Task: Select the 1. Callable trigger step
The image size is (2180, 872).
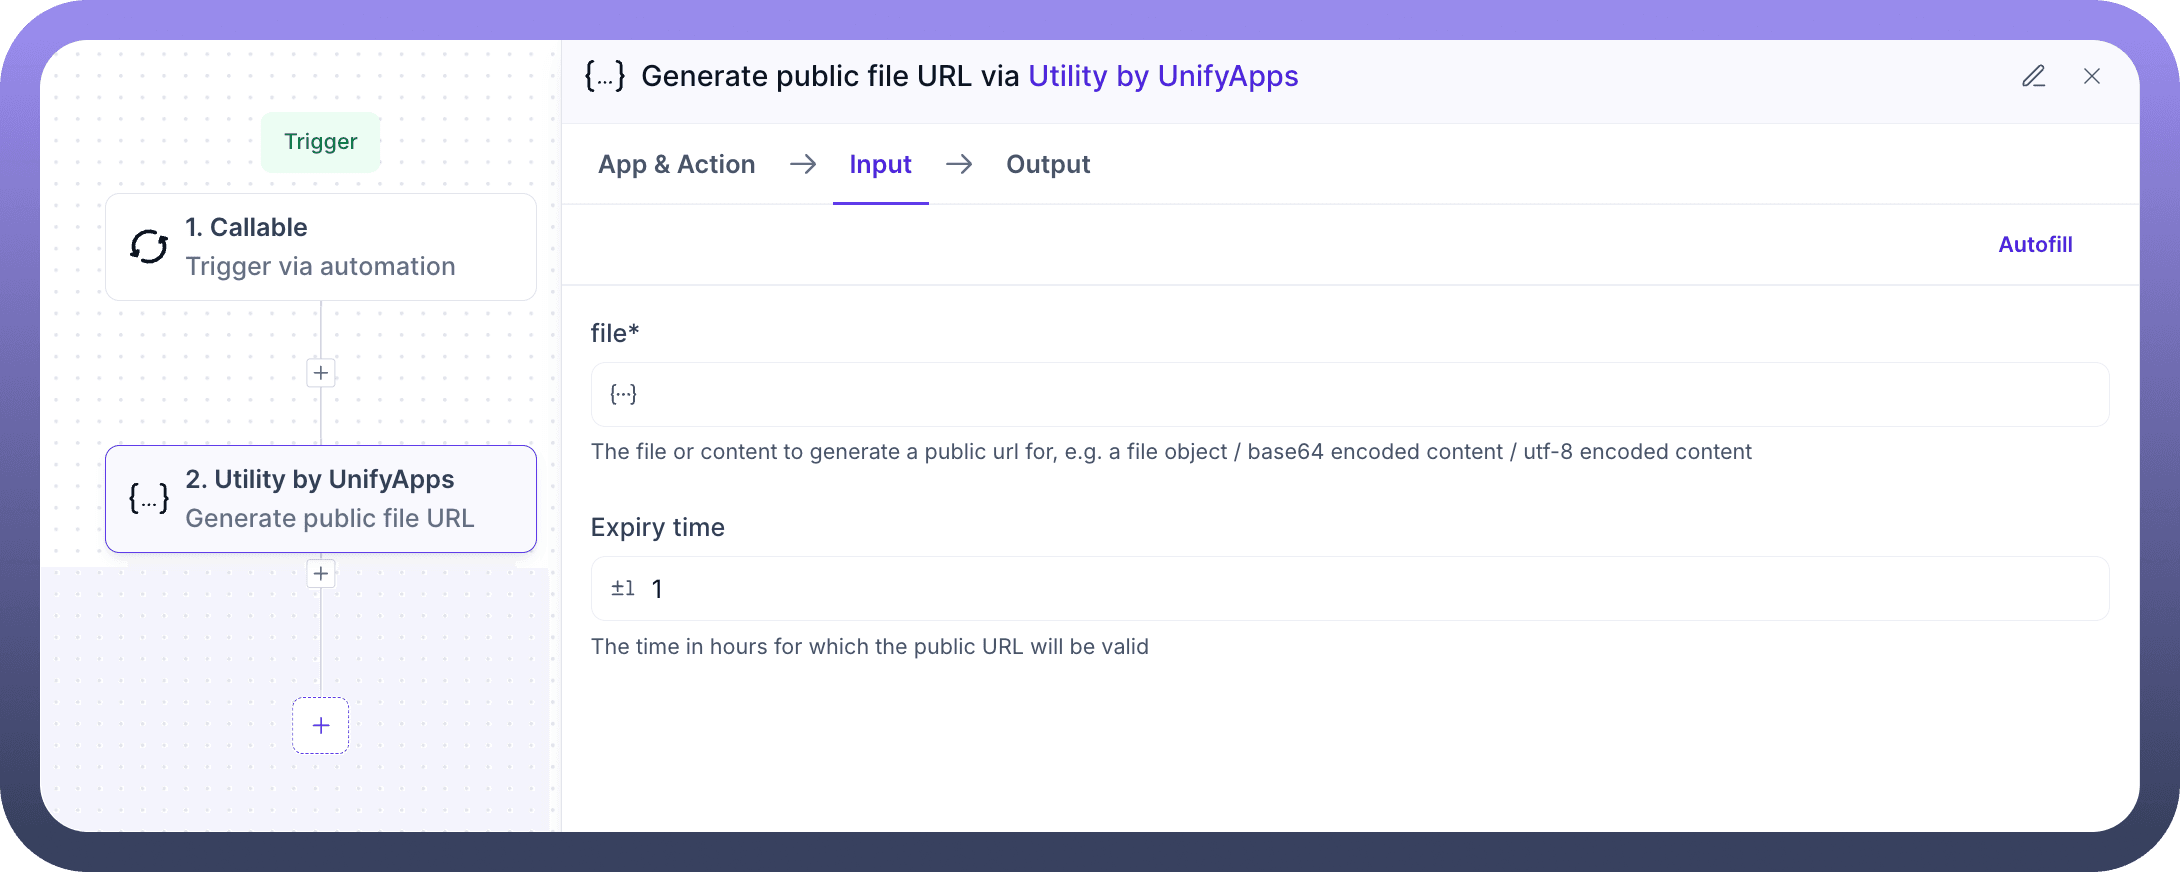Action: (x=320, y=247)
